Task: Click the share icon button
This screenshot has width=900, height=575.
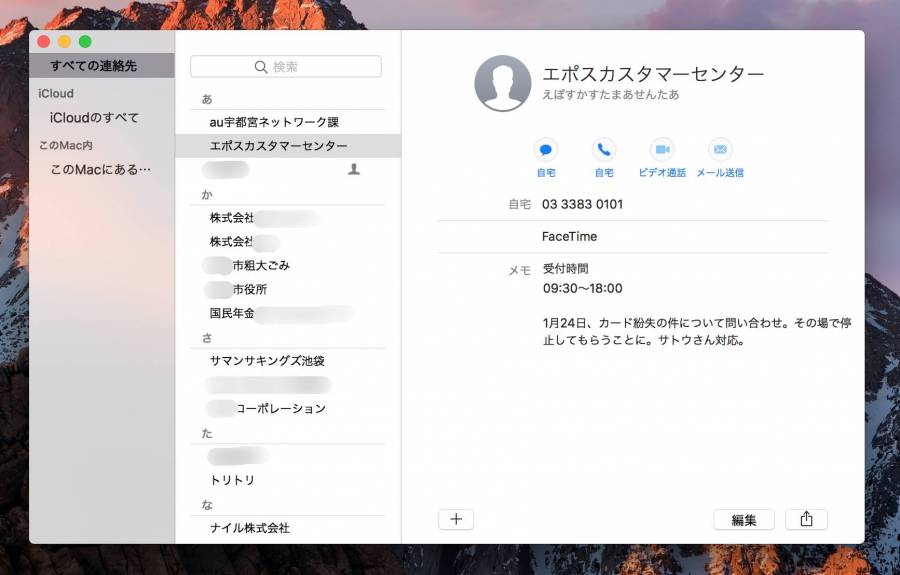Action: click(806, 519)
